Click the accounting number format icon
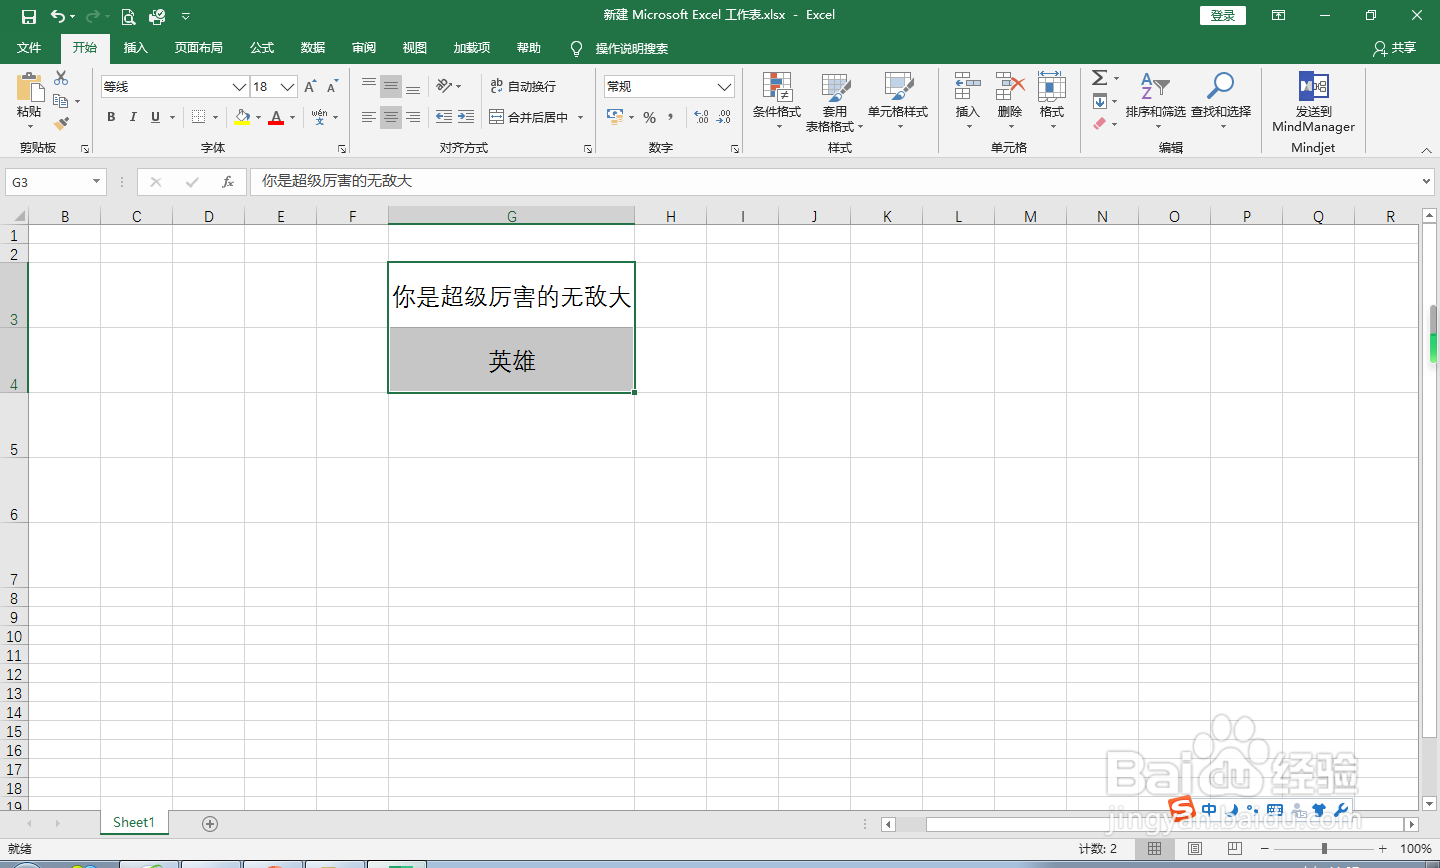The width and height of the screenshot is (1440, 868). click(x=615, y=117)
